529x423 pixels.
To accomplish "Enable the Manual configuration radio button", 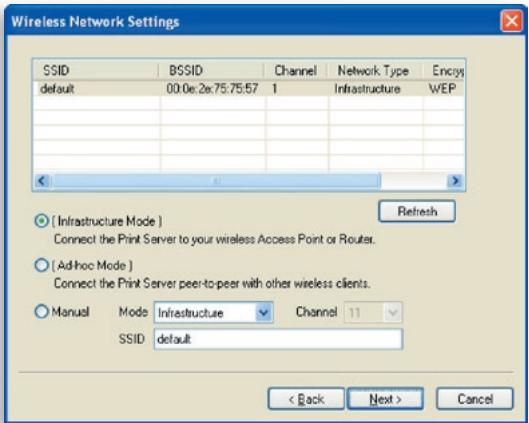I will [x=41, y=311].
